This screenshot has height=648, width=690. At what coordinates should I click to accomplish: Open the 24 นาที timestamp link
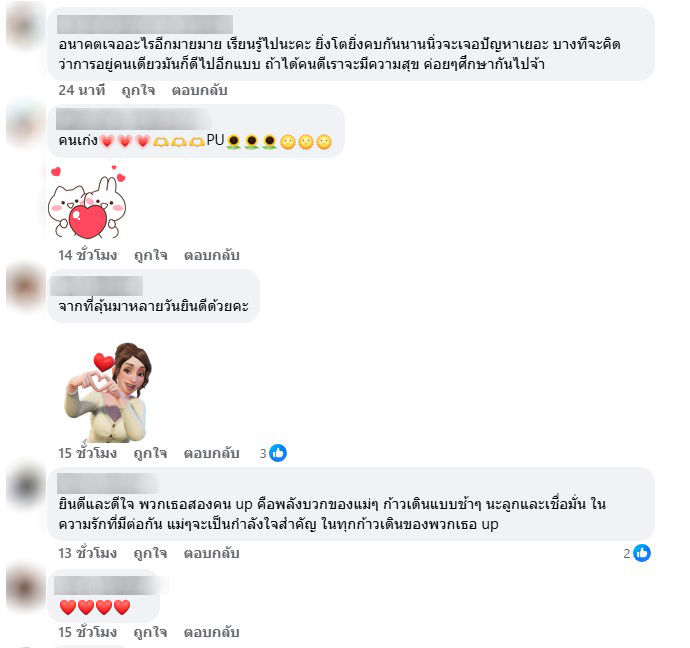point(82,90)
